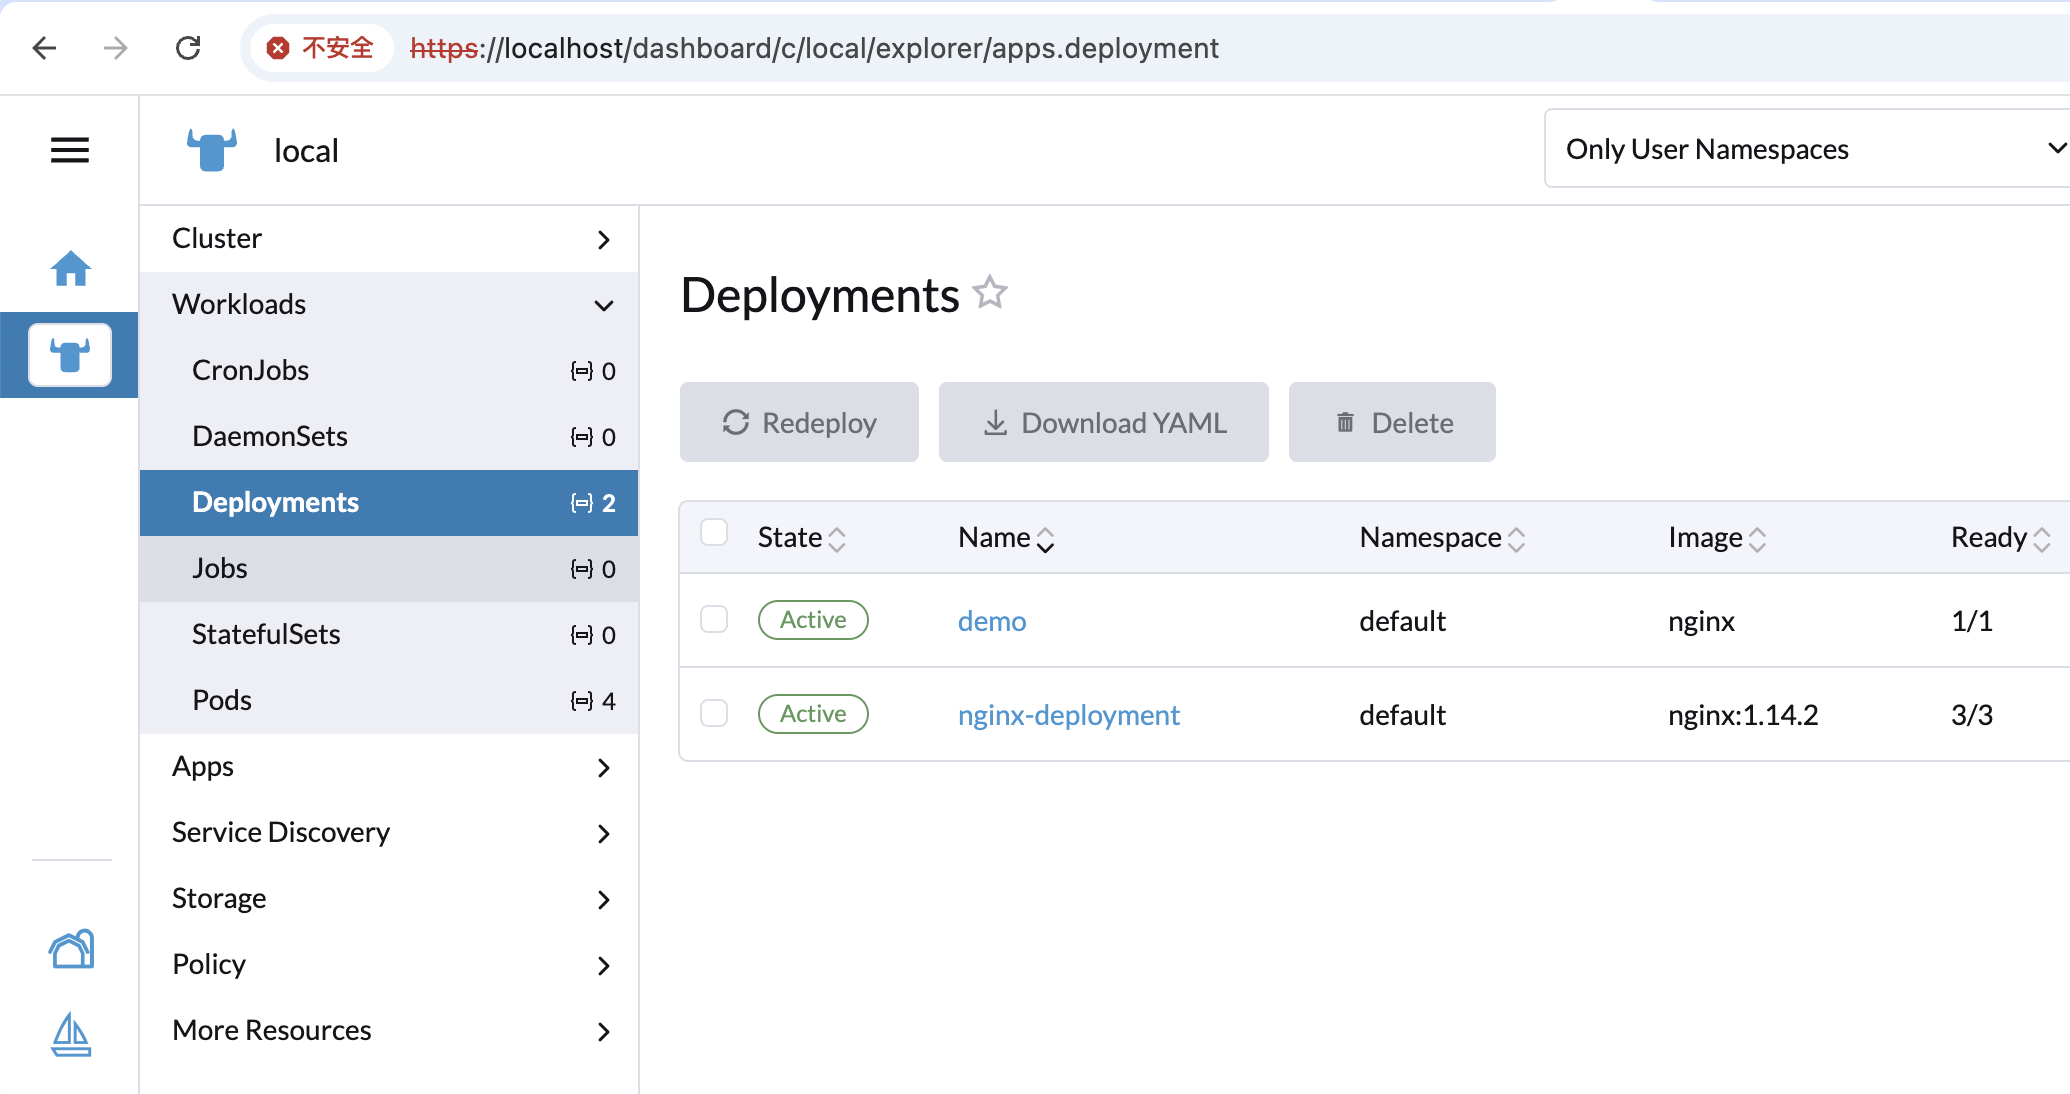
Task: Open the hamburger navigation menu
Action: (70, 150)
